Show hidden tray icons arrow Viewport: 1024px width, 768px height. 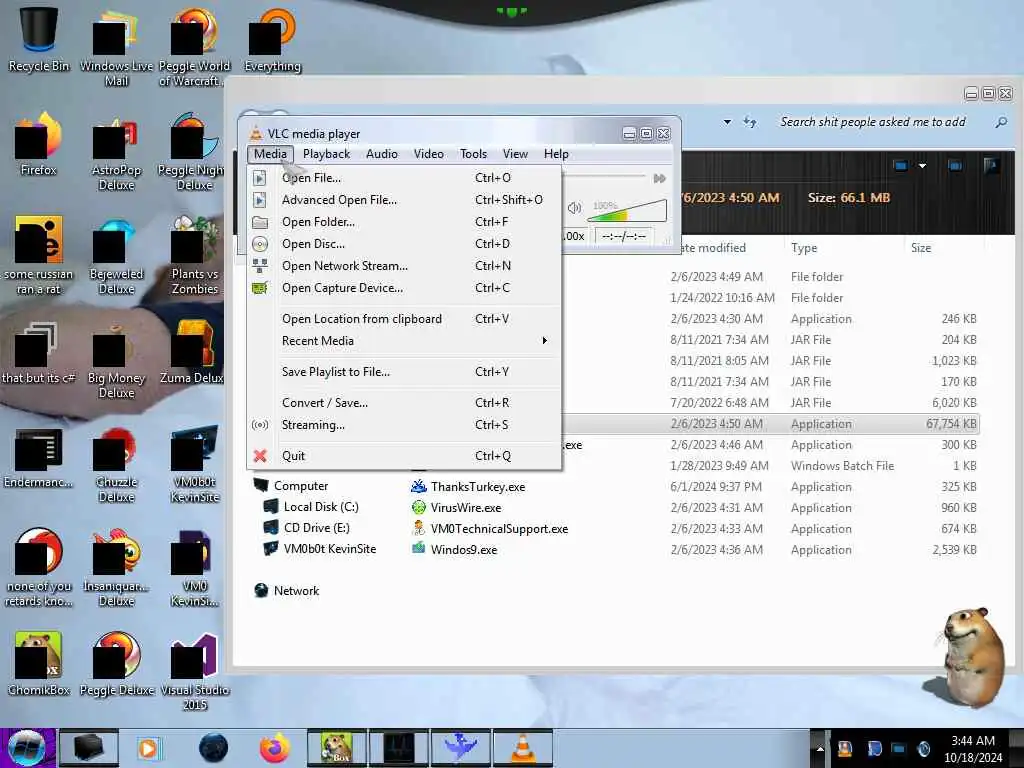click(820, 749)
